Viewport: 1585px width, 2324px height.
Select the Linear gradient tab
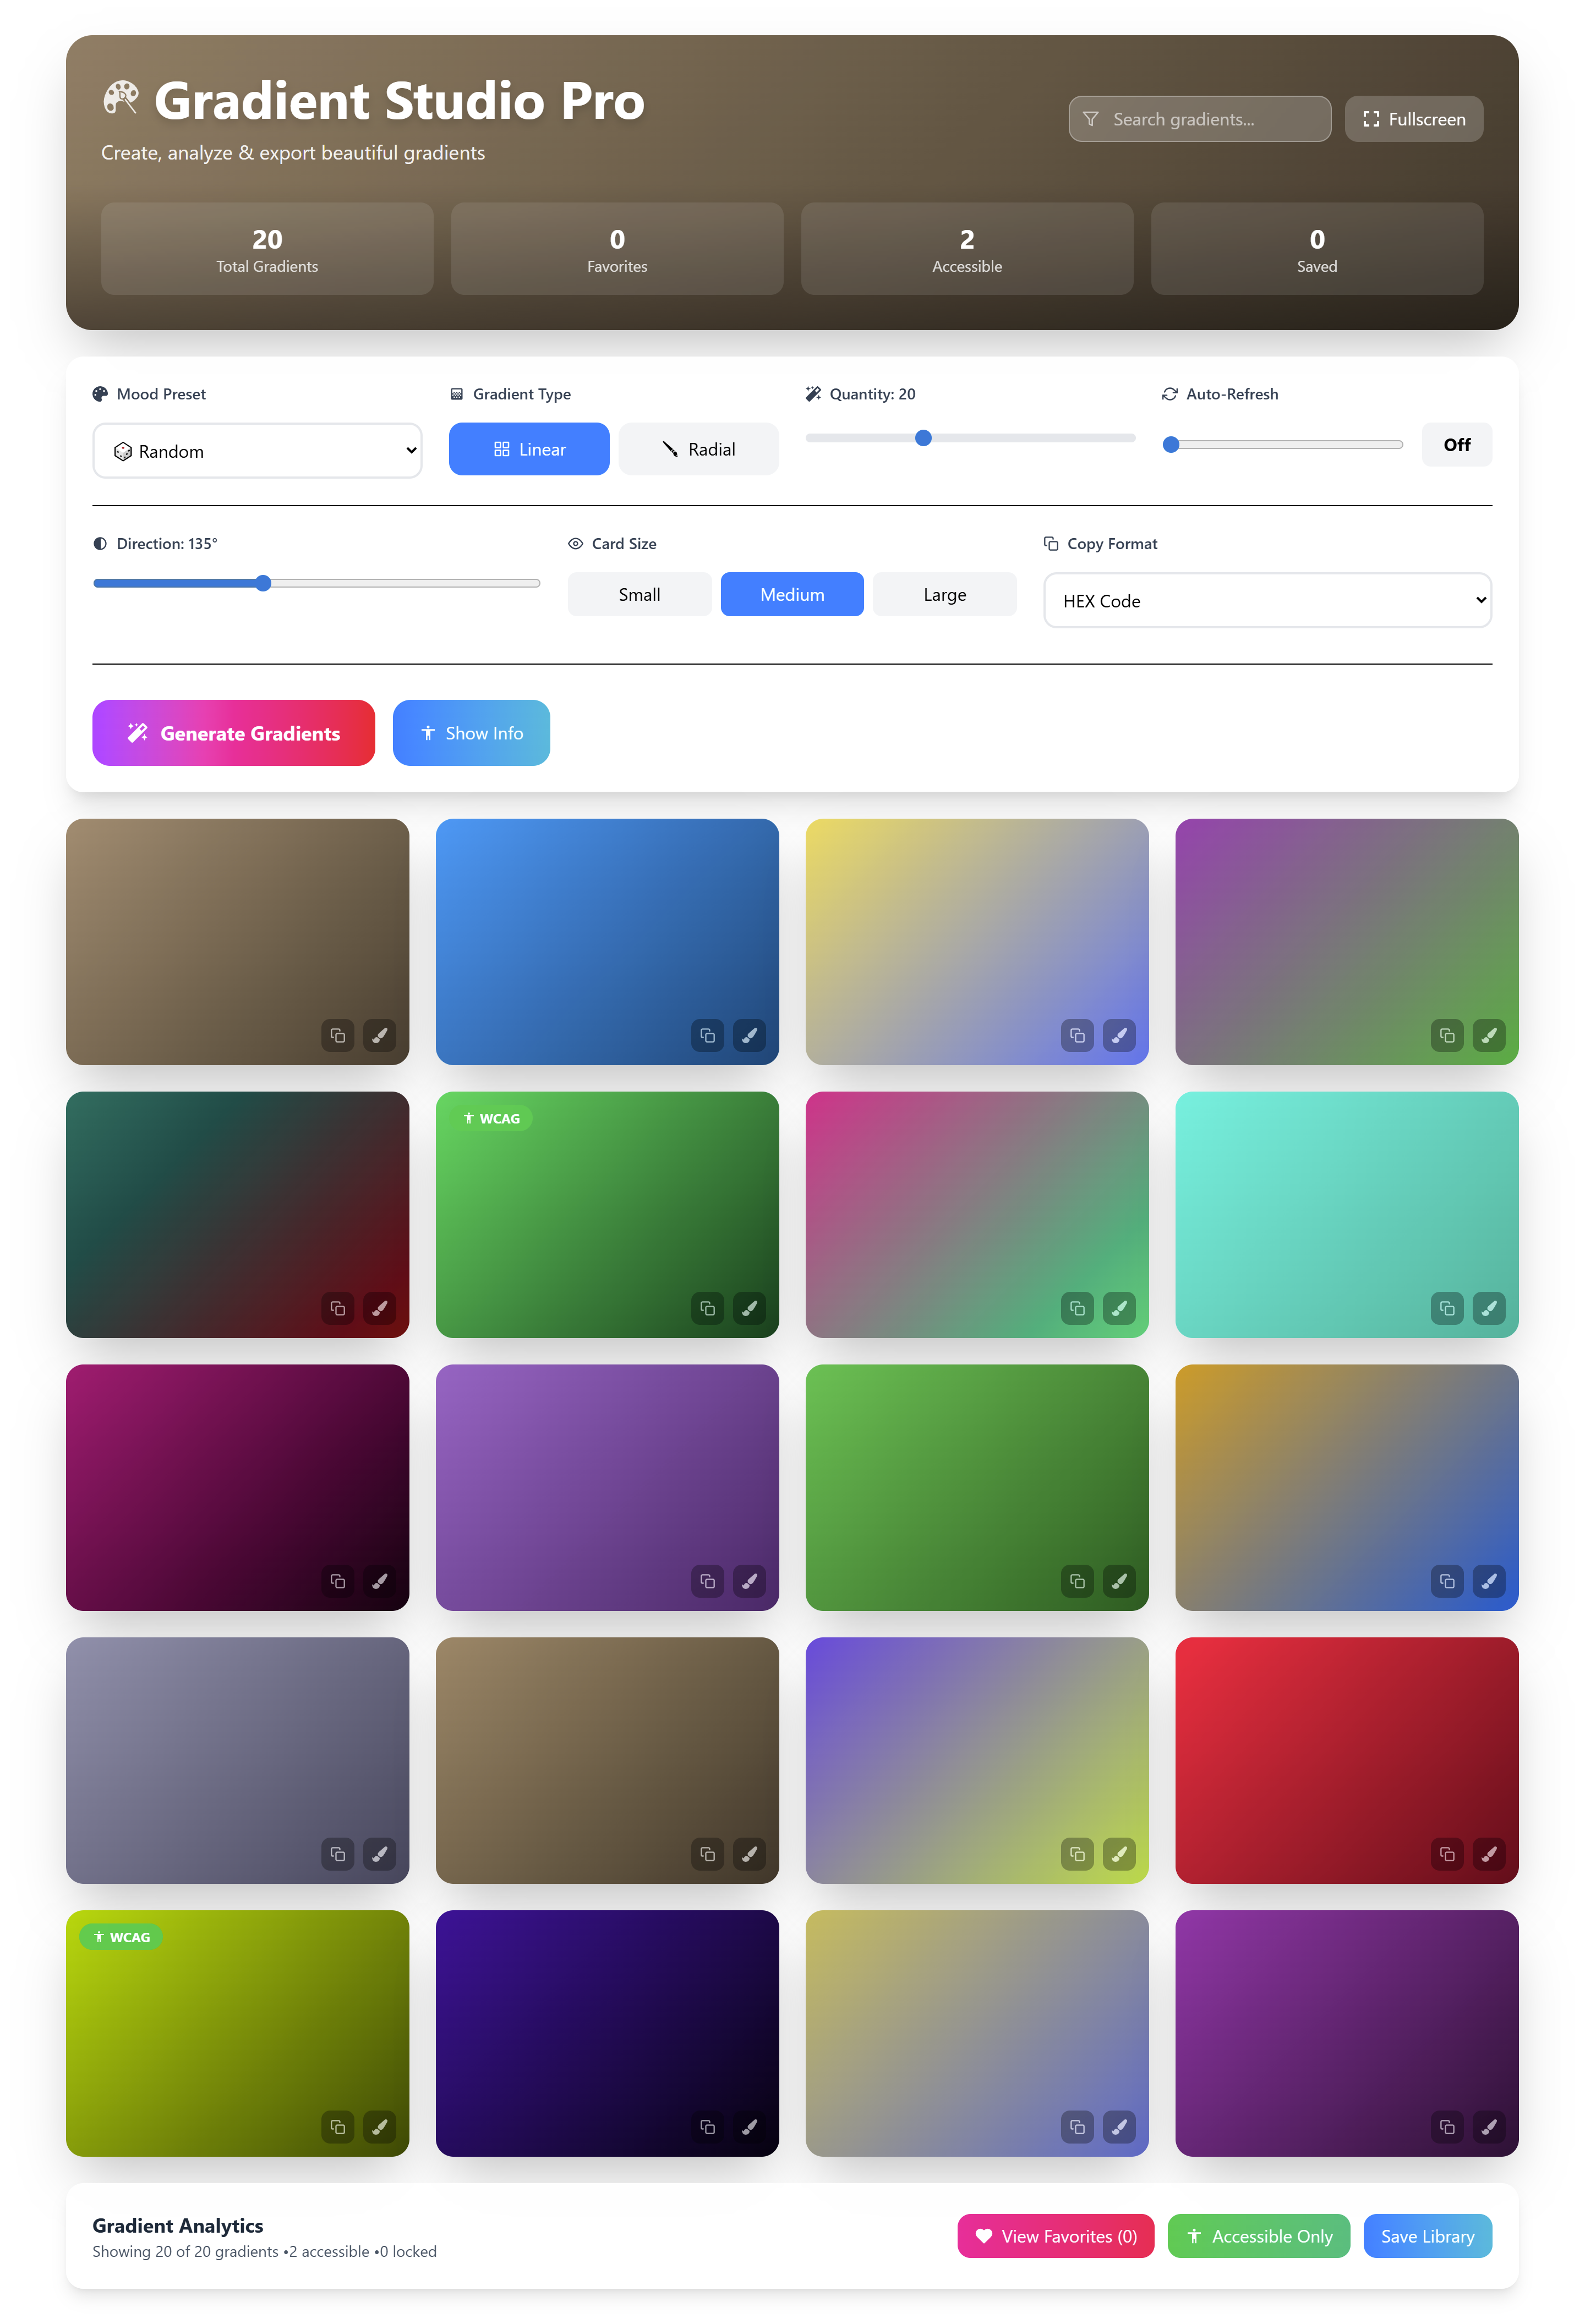point(528,449)
